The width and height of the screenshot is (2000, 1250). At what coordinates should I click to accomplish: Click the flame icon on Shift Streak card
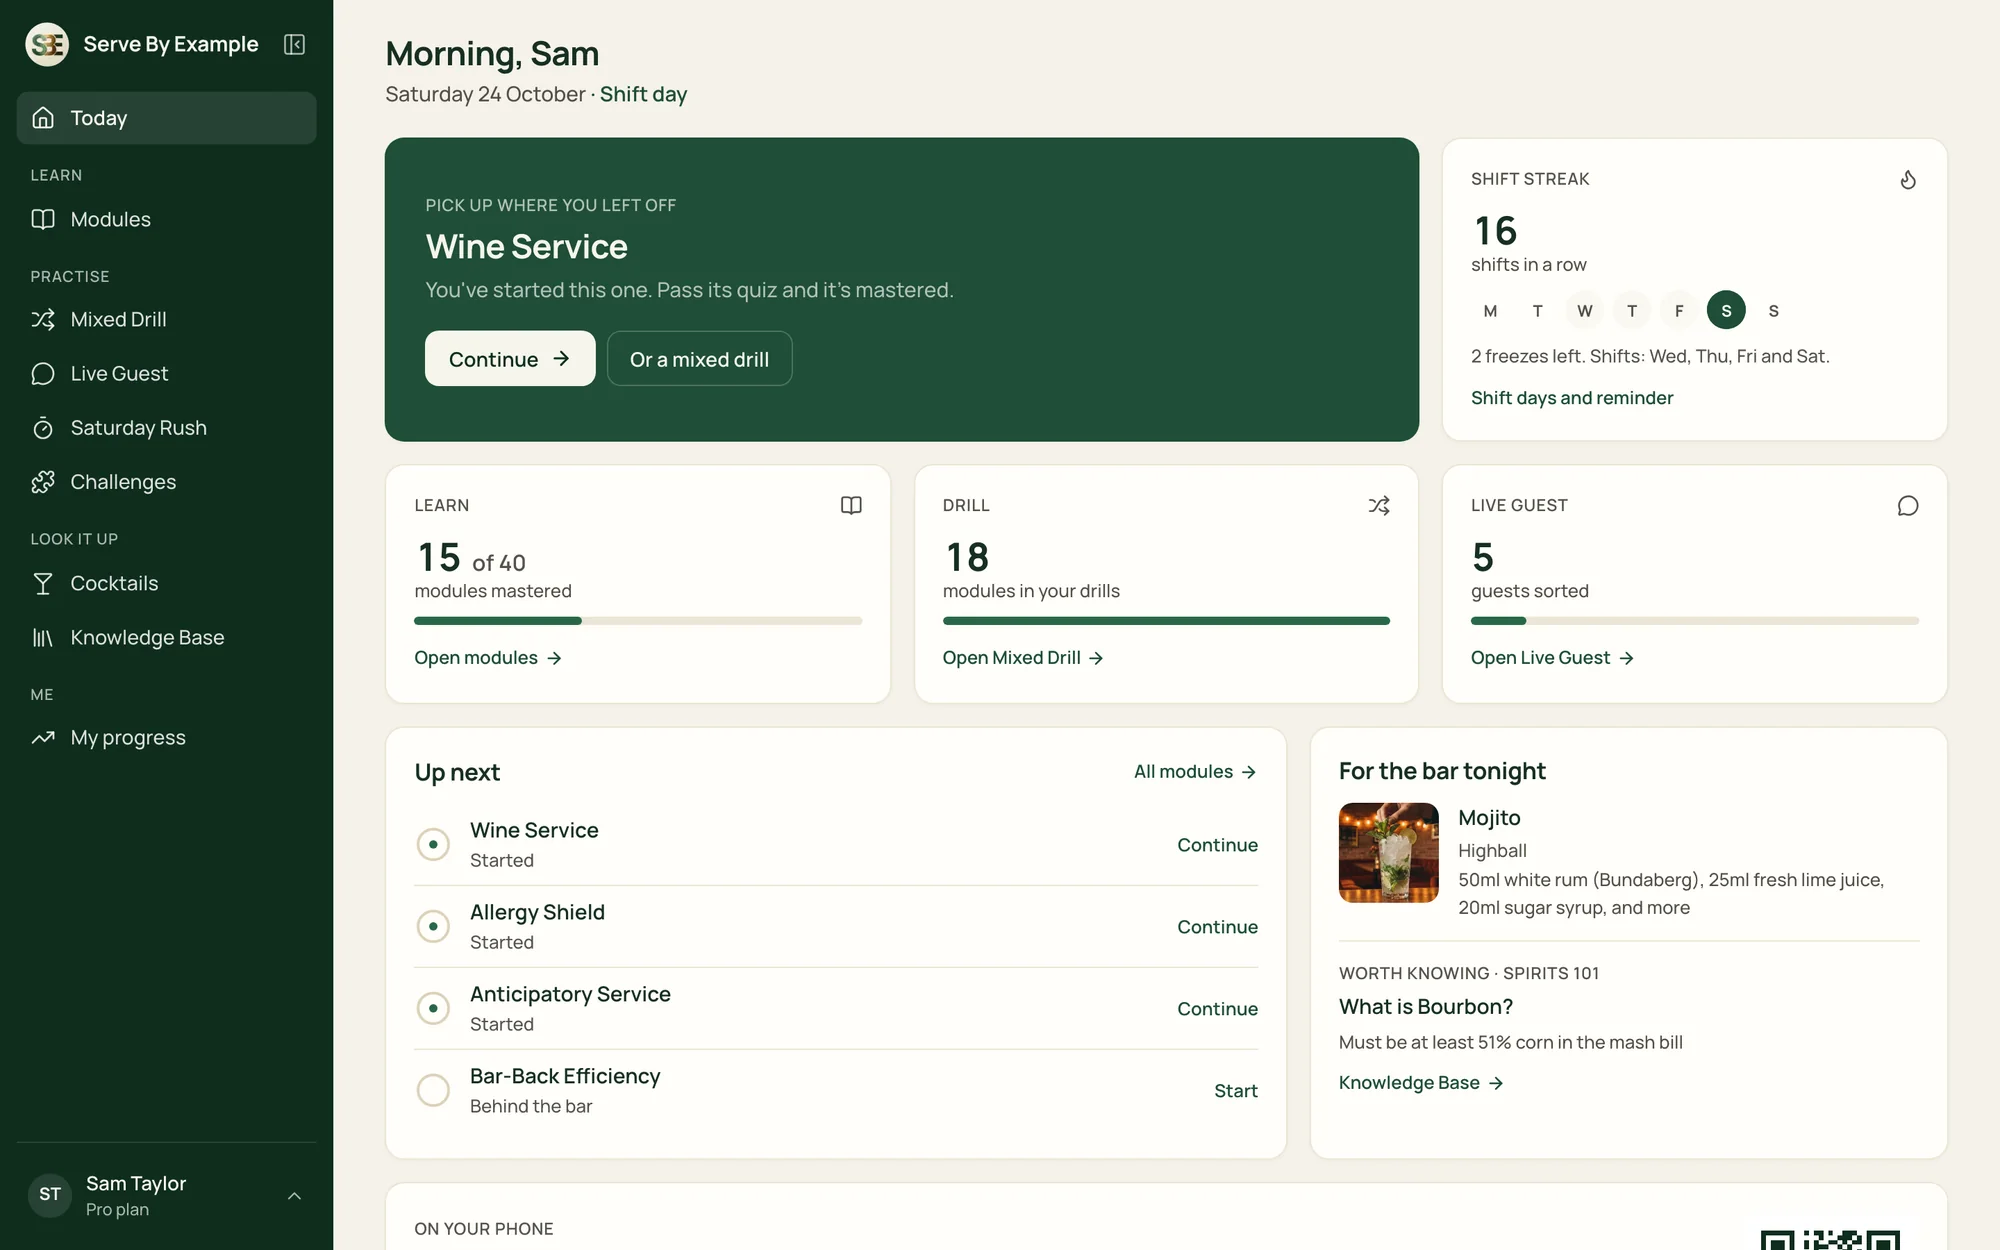pyautogui.click(x=1908, y=180)
